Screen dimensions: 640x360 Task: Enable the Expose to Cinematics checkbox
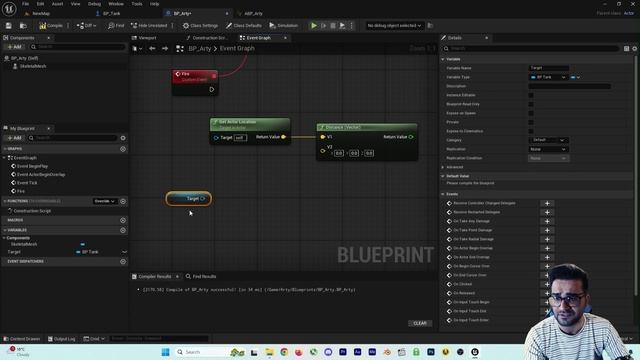pos(531,131)
